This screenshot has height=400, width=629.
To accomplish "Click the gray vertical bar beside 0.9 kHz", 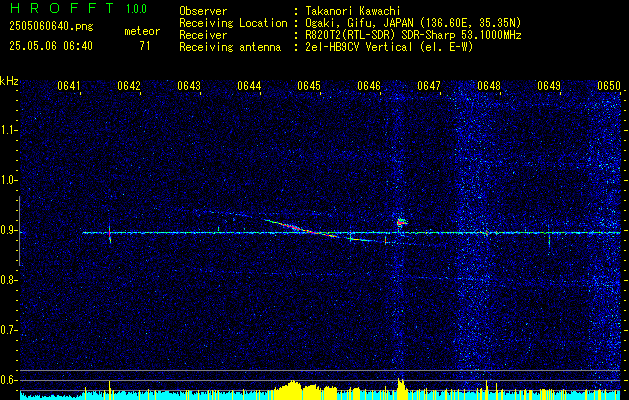I will click(x=19, y=231).
